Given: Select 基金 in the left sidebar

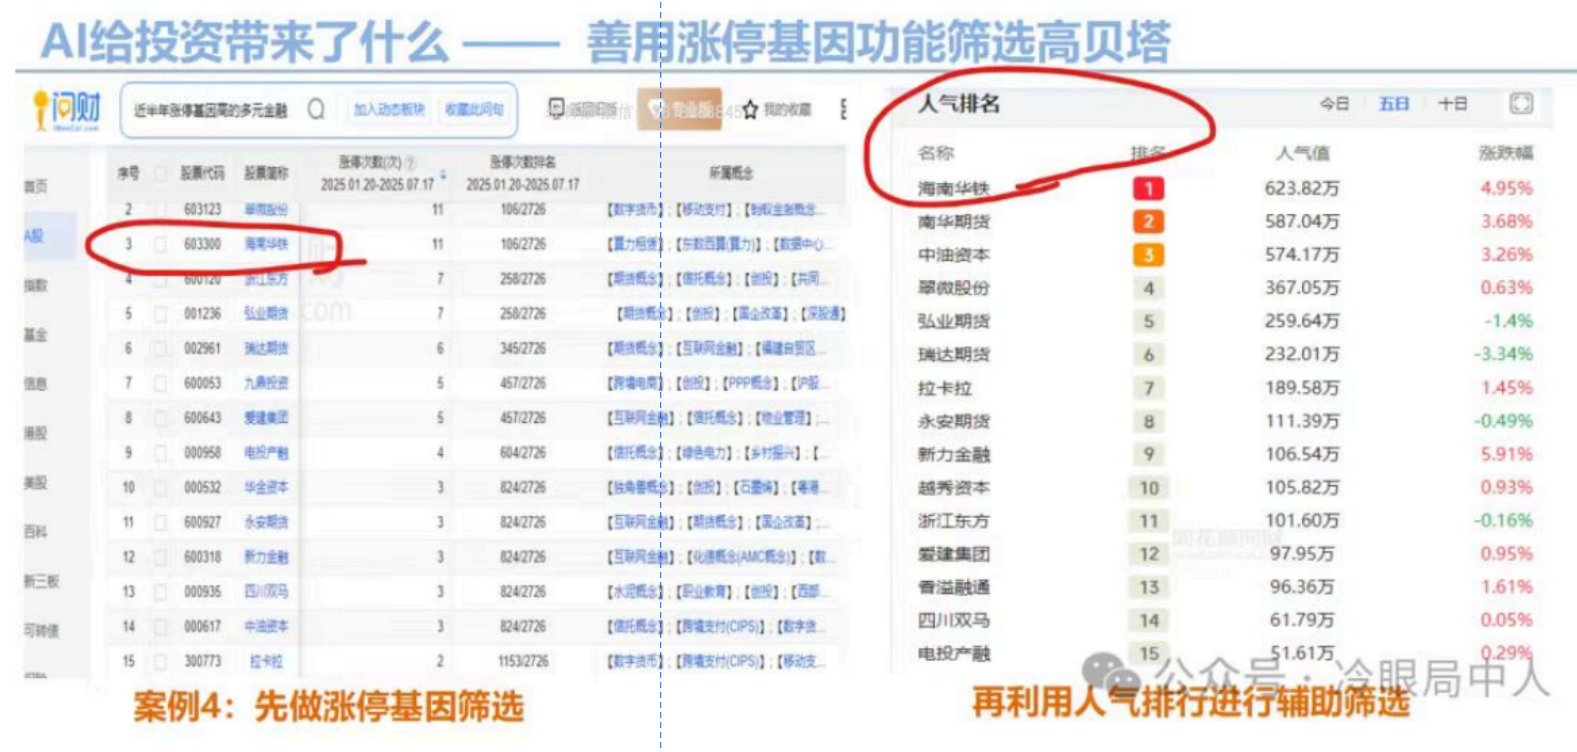Looking at the screenshot, I should pyautogui.click(x=35, y=334).
